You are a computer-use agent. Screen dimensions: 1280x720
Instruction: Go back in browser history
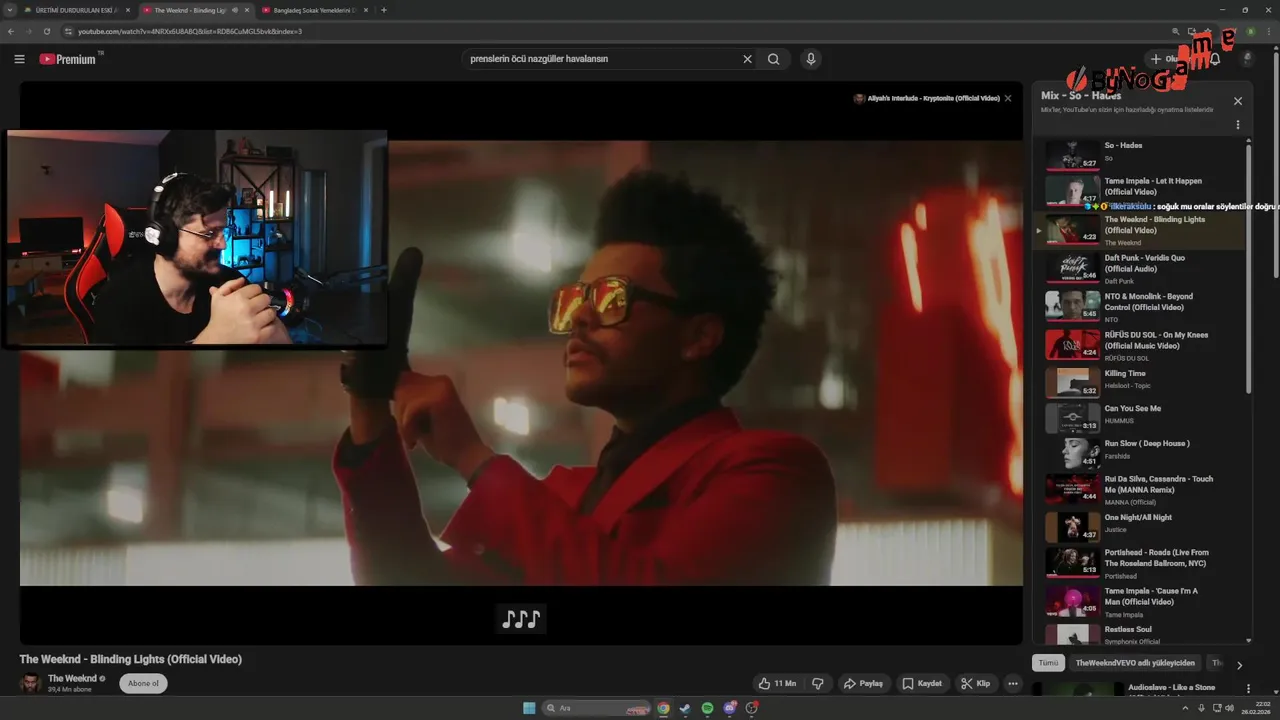tap(11, 31)
